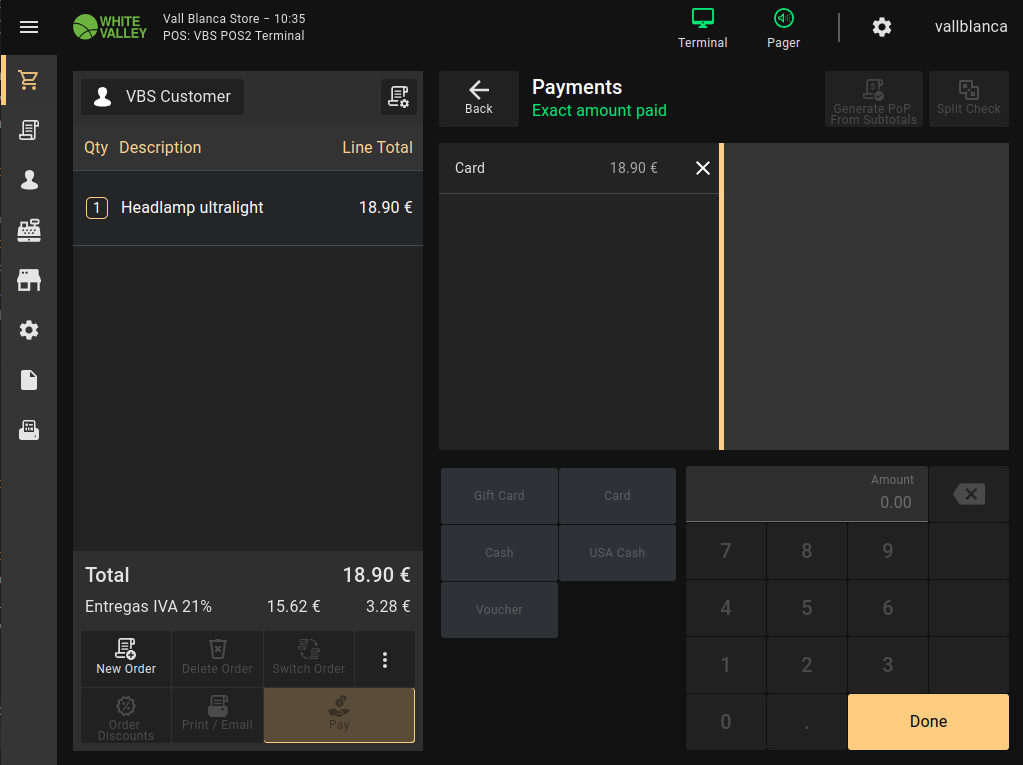
Task: Tap keypad digit 2
Action: click(806, 665)
